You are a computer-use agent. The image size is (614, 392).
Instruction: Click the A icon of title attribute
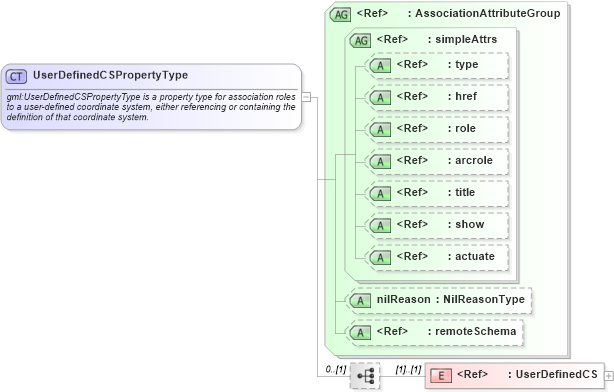380,193
